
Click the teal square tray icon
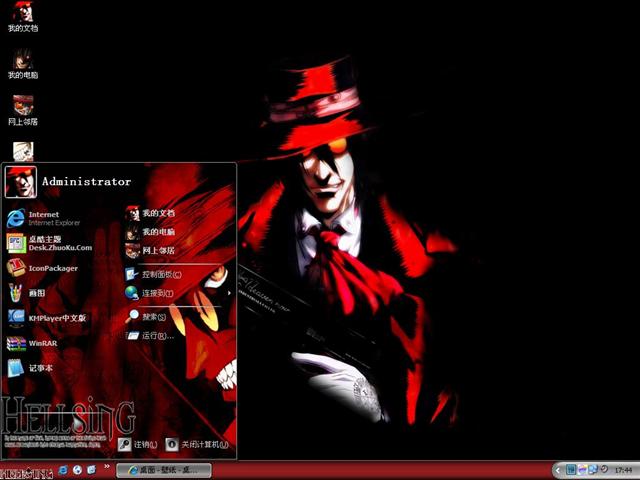click(x=571, y=470)
